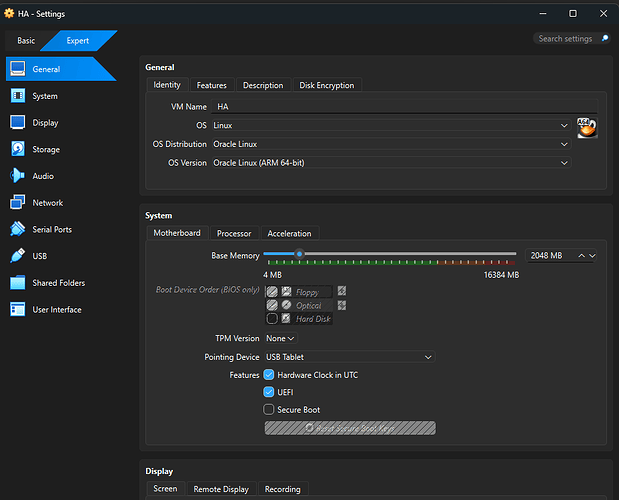The image size is (619, 500).
Task: Select the Serial Ports icon in sidebar
Action: click(18, 229)
